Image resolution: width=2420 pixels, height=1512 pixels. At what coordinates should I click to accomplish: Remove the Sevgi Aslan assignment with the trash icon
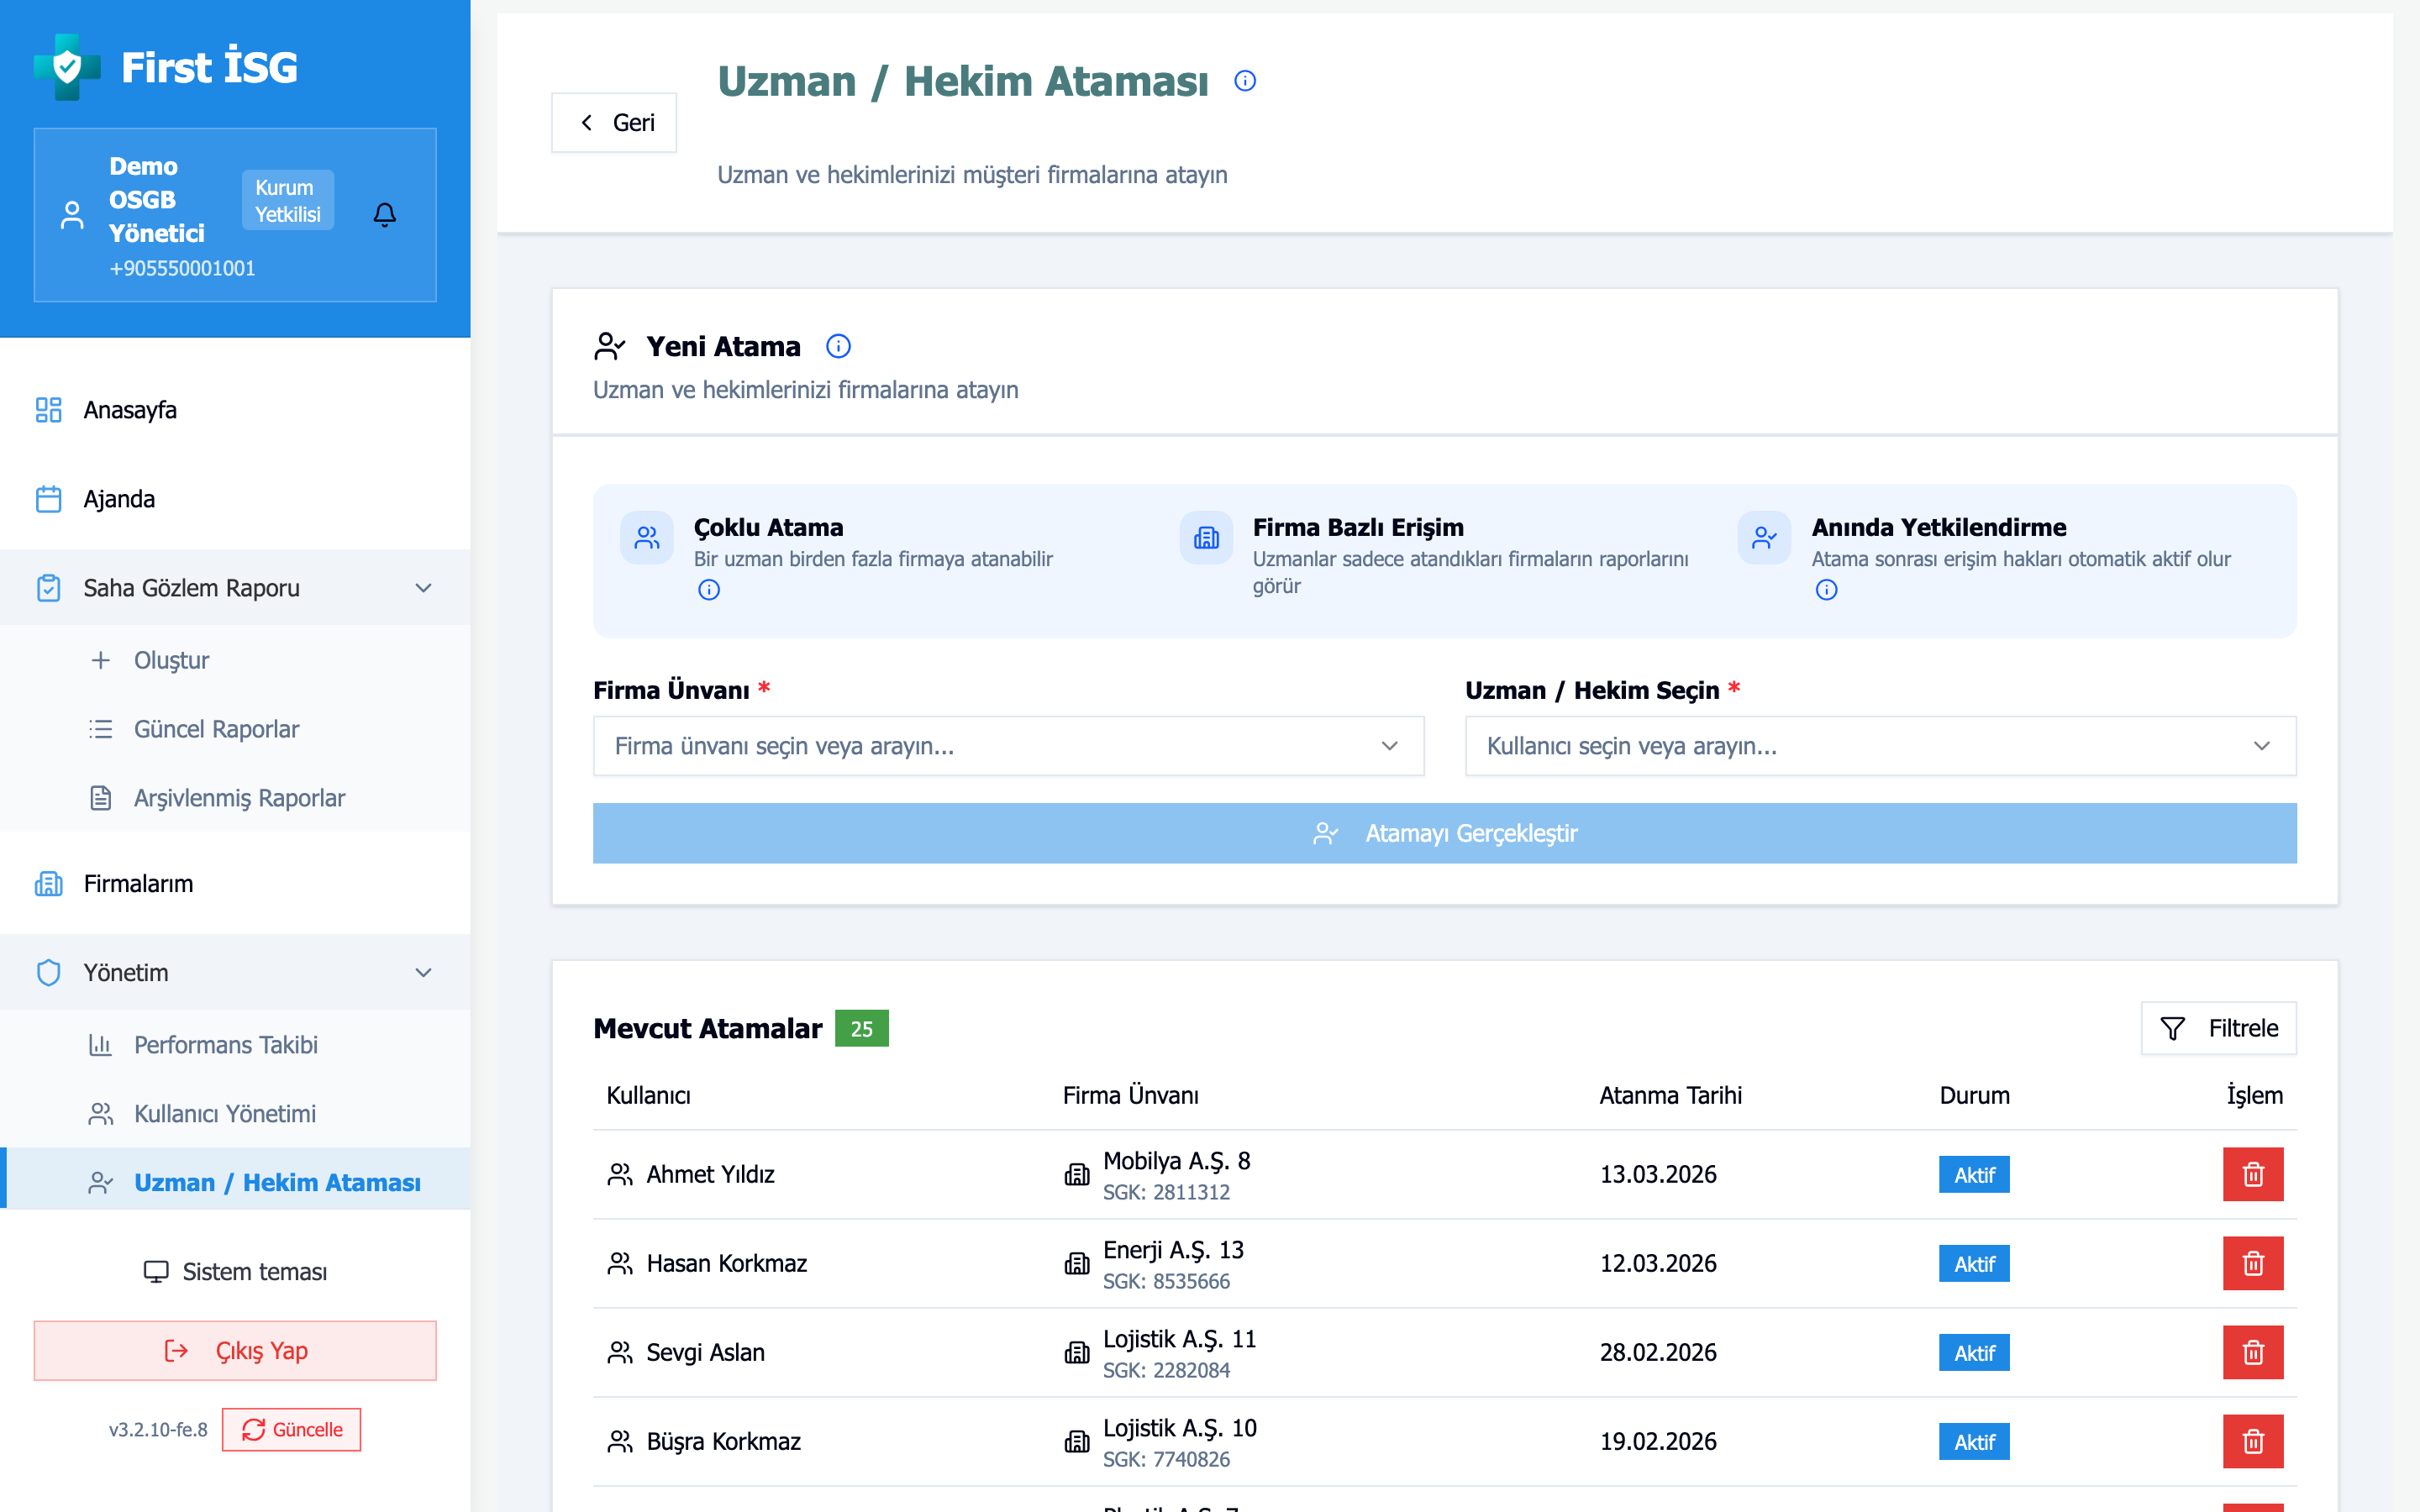2252,1352
